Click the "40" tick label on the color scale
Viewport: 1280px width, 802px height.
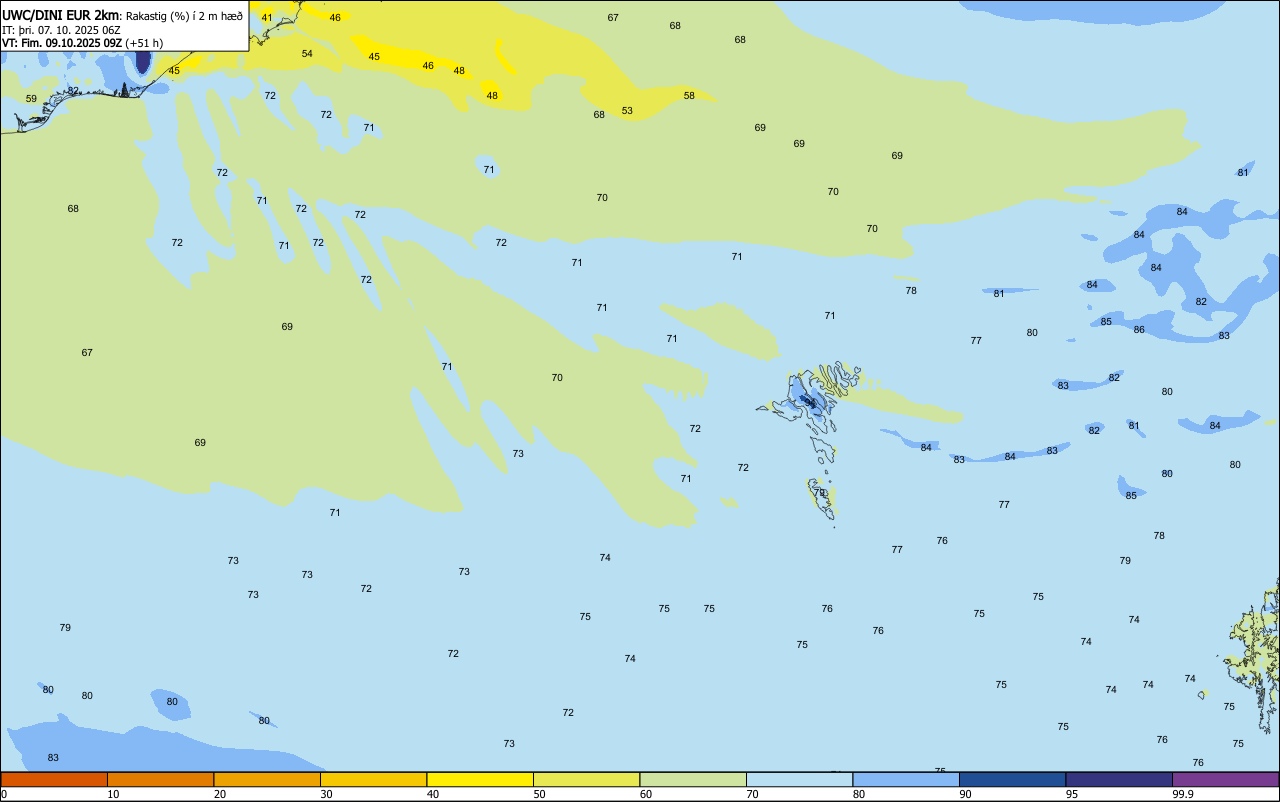pyautogui.click(x=433, y=795)
